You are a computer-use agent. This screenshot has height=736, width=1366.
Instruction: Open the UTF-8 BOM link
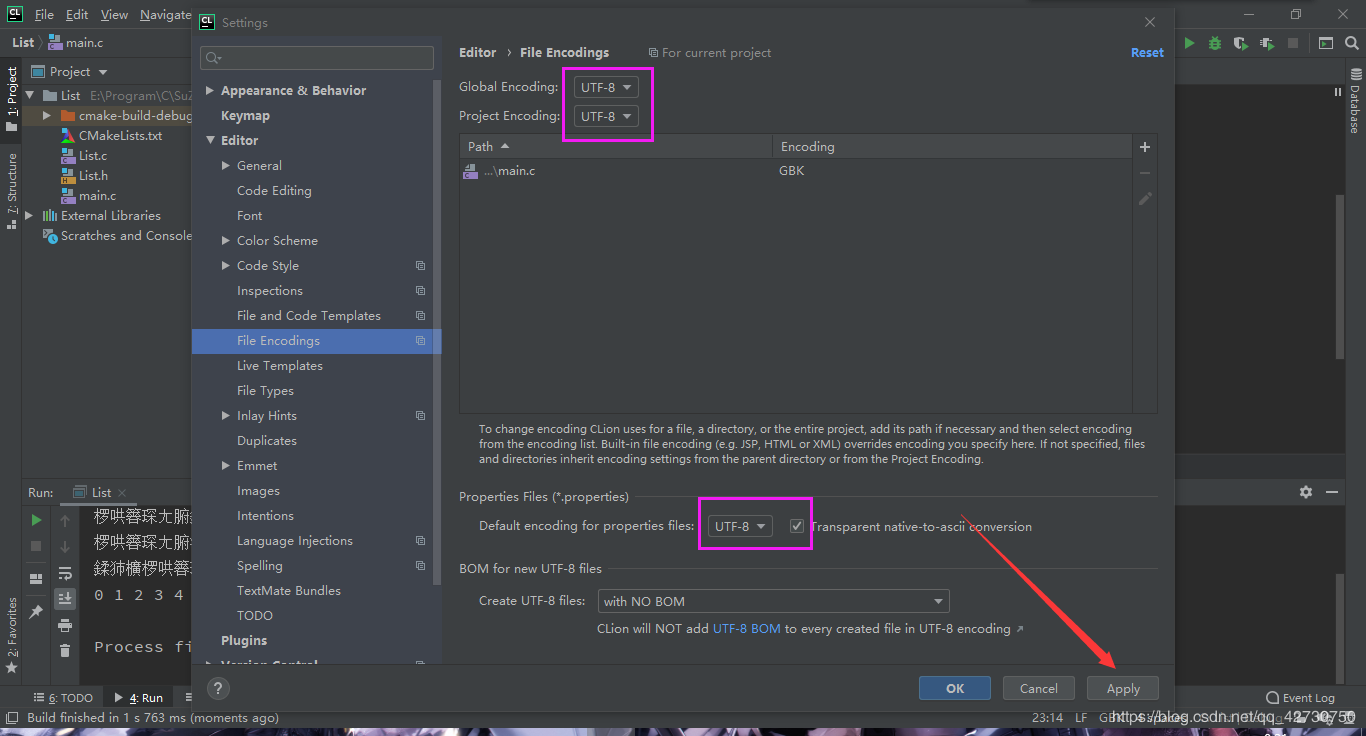[747, 629]
